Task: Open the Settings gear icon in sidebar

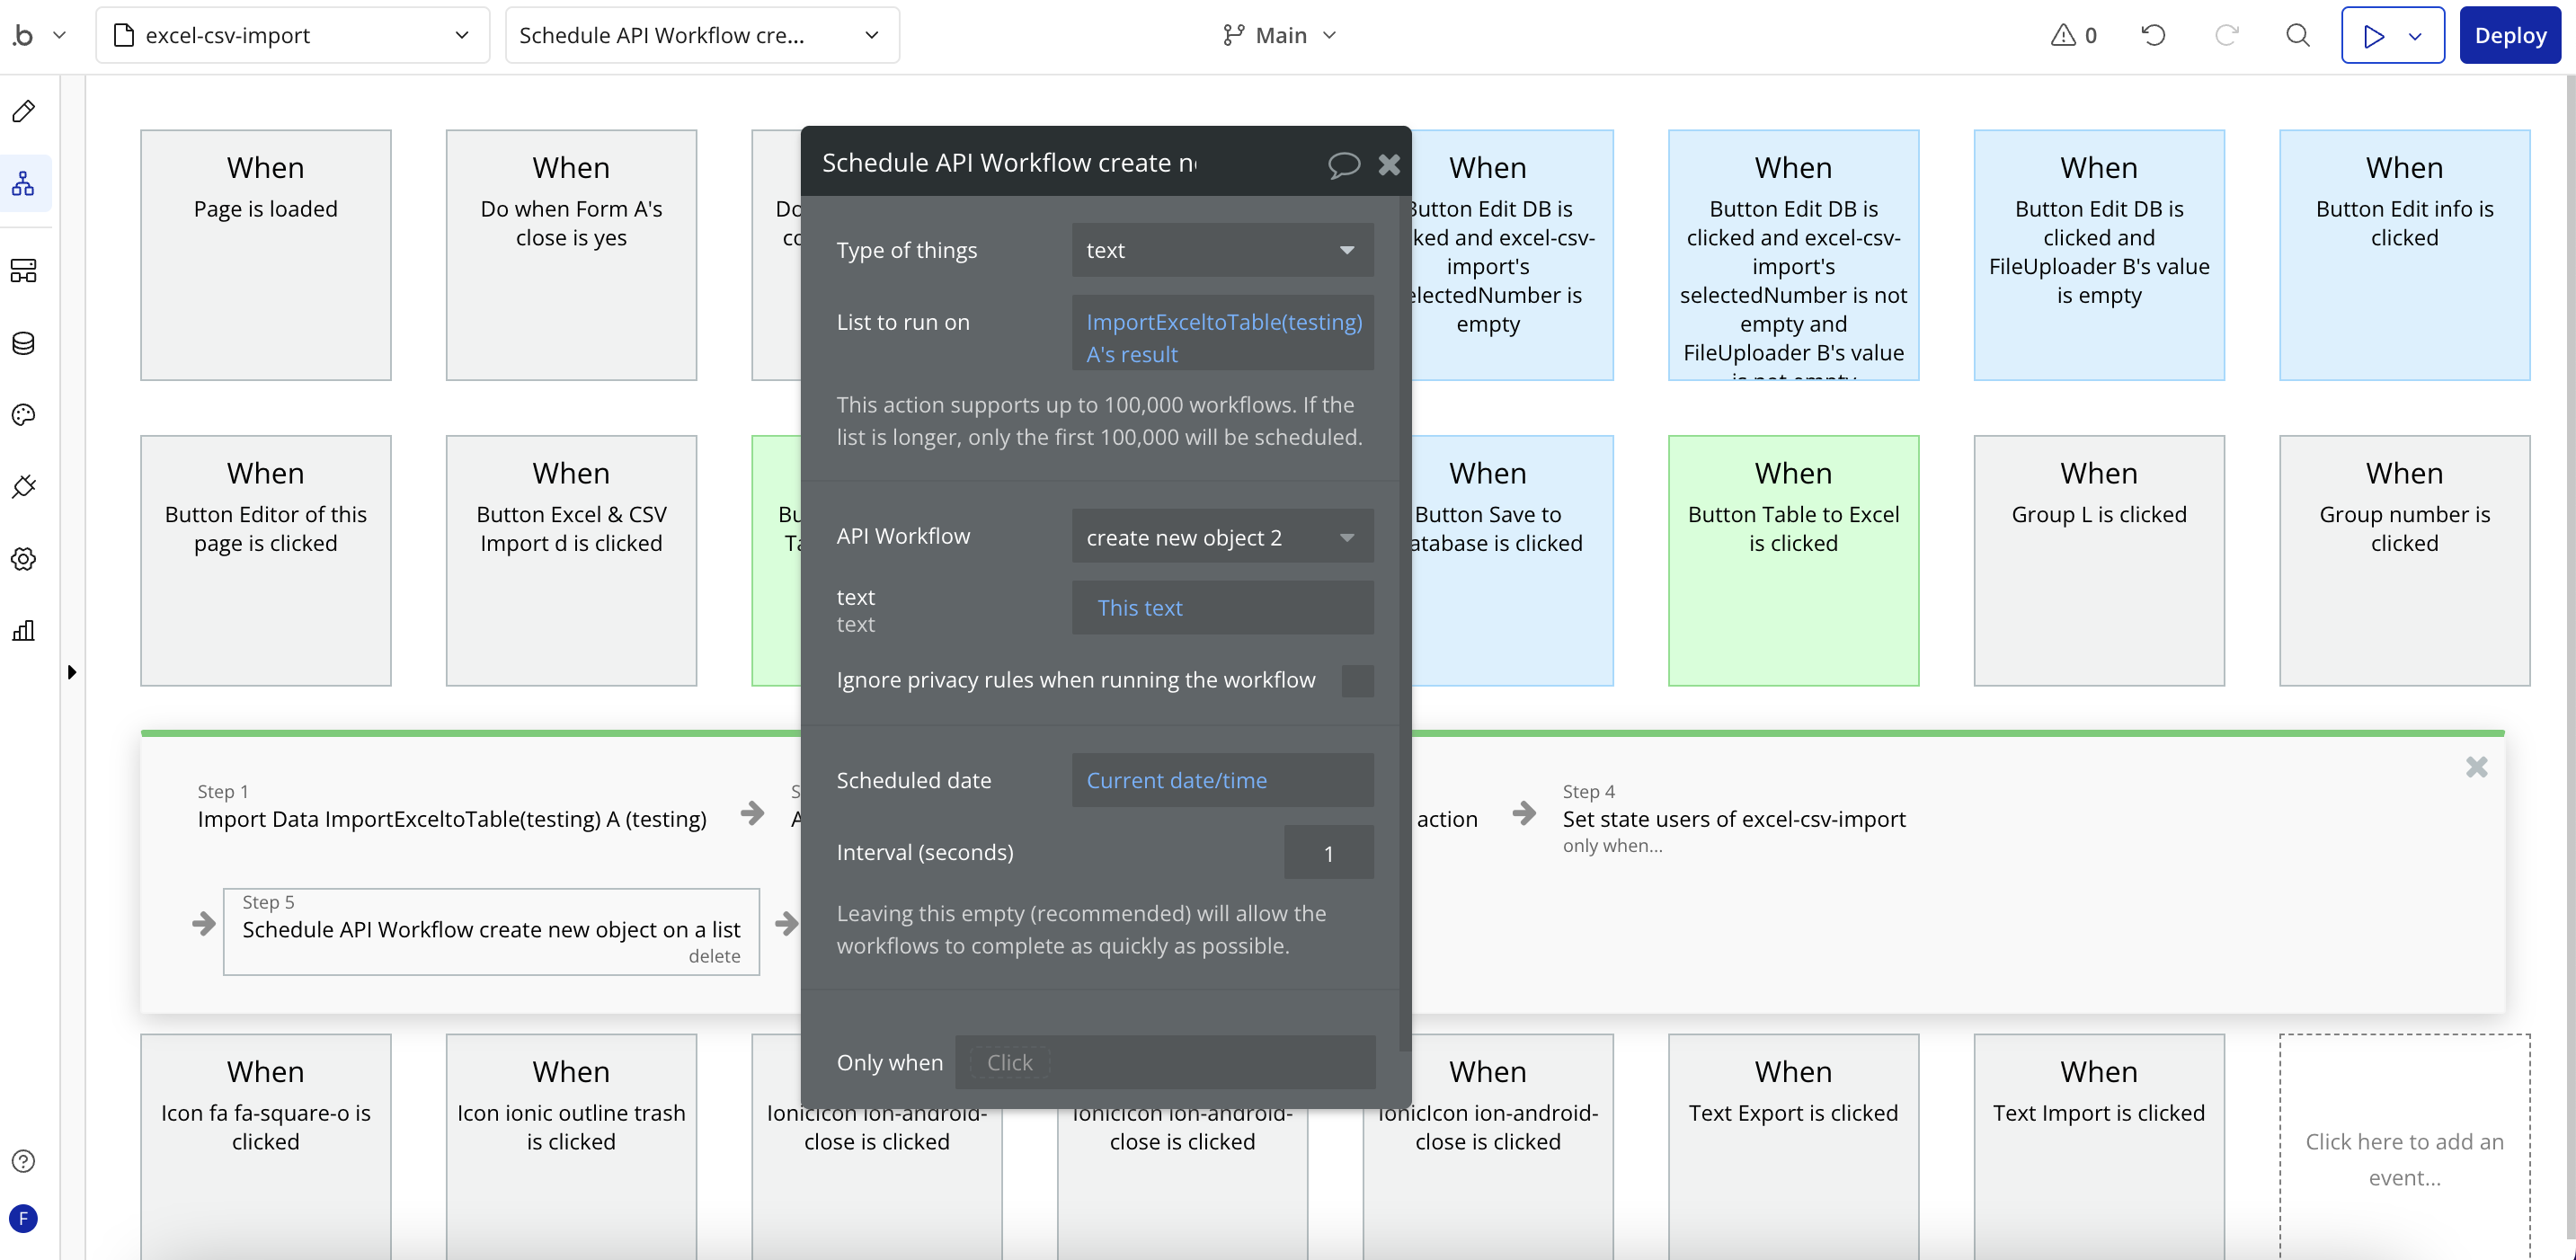Action: [x=24, y=559]
